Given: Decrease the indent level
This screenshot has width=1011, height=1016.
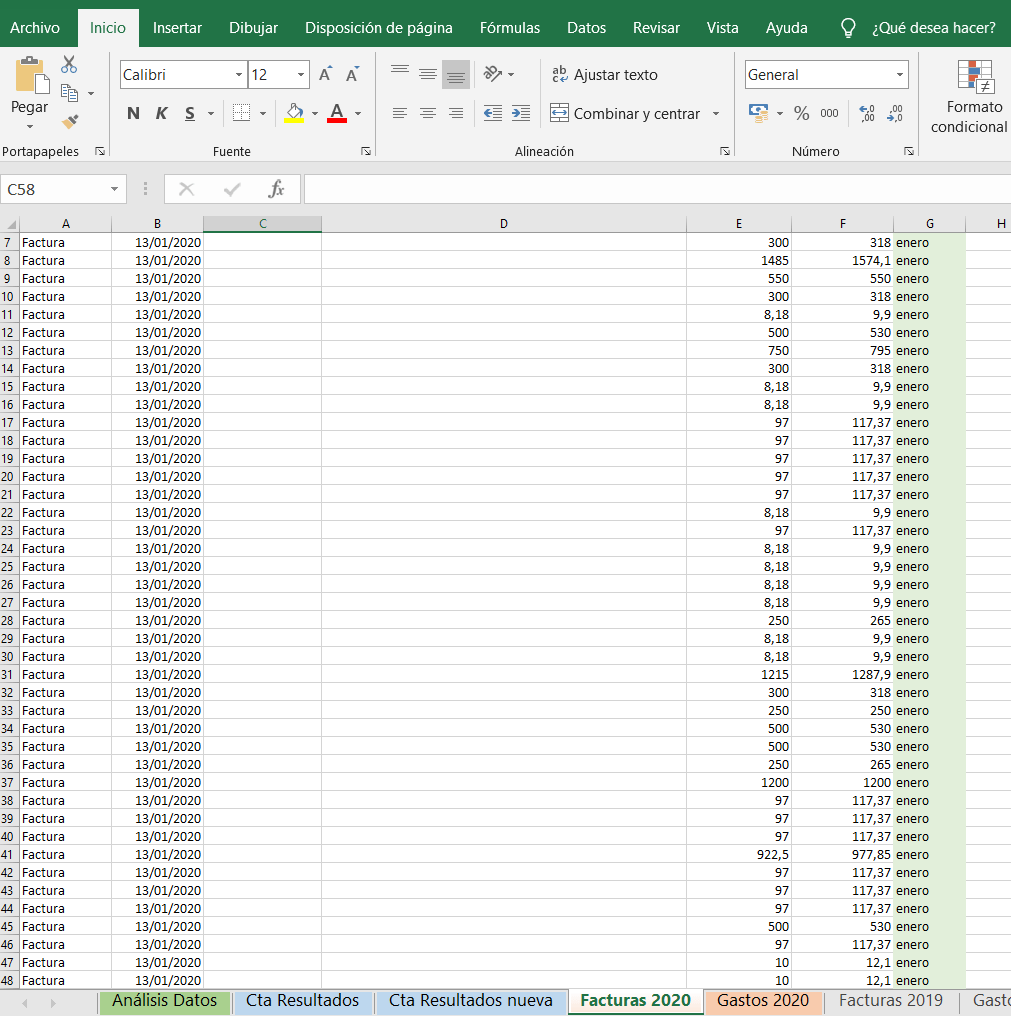Looking at the screenshot, I should (x=493, y=113).
